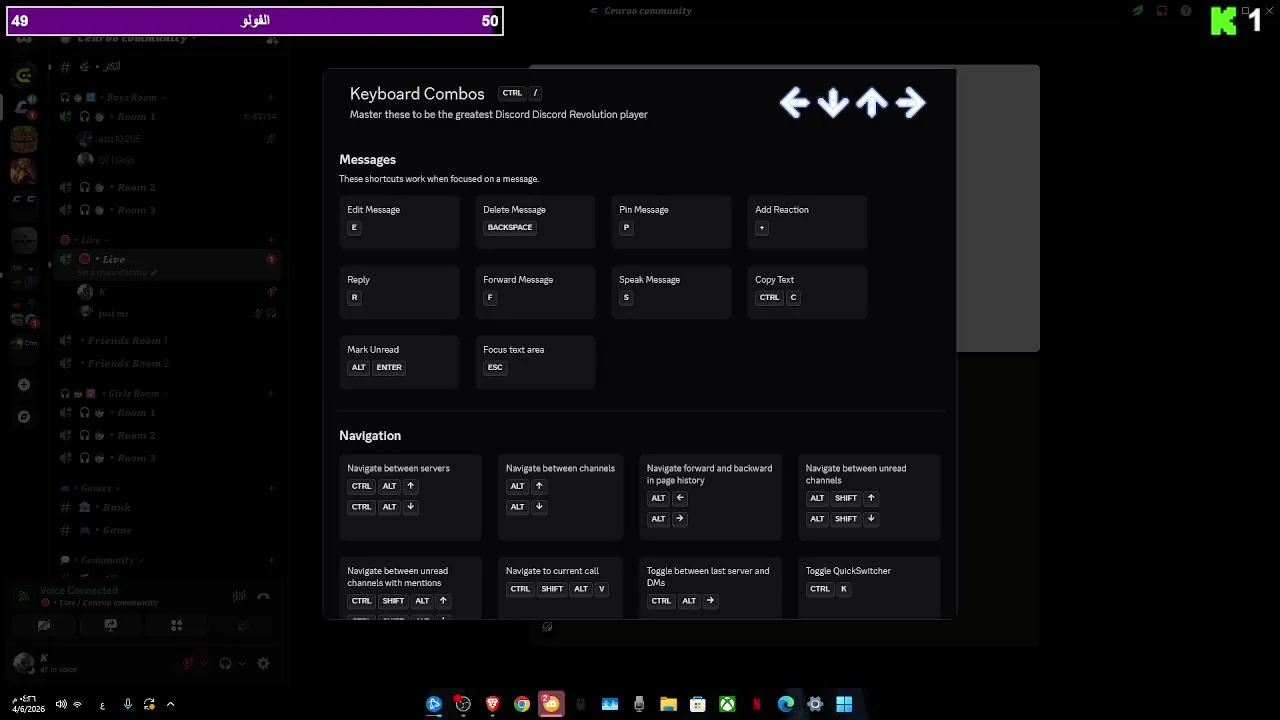Click the Edit Message shortcut card
This screenshot has height=720, width=1280.
(399, 222)
